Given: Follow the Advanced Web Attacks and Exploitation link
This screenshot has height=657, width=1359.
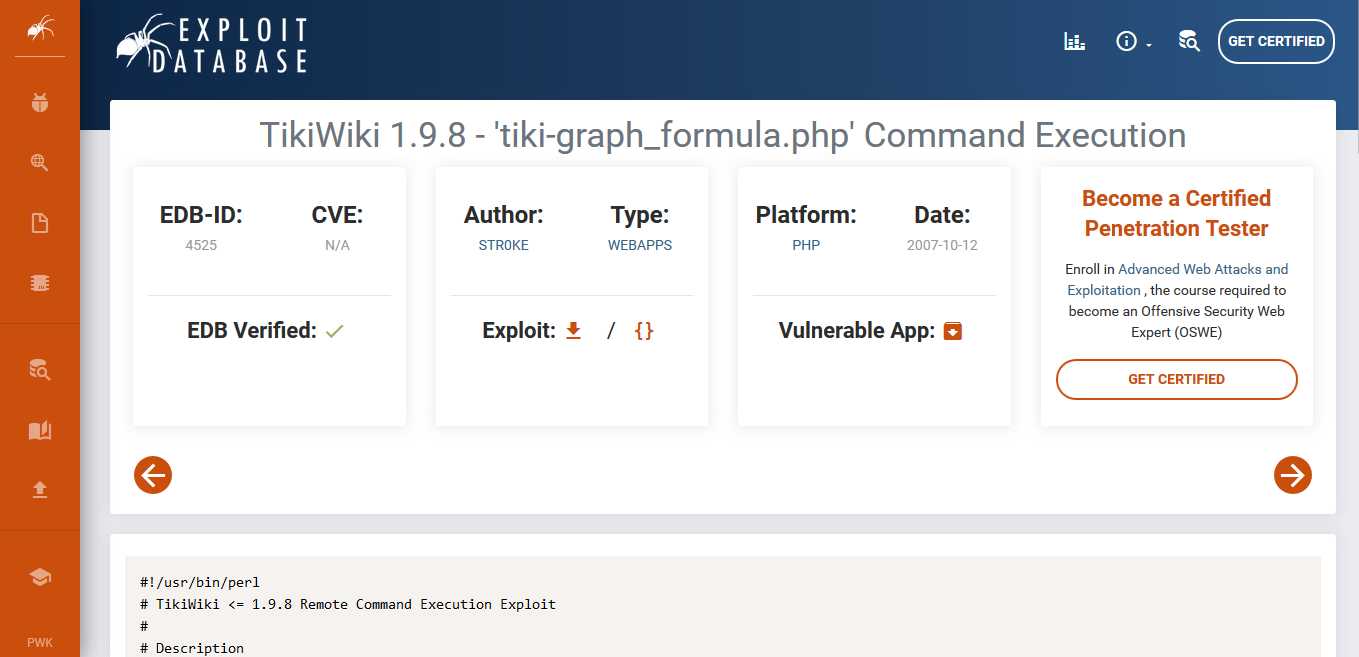Looking at the screenshot, I should click(x=1178, y=279).
